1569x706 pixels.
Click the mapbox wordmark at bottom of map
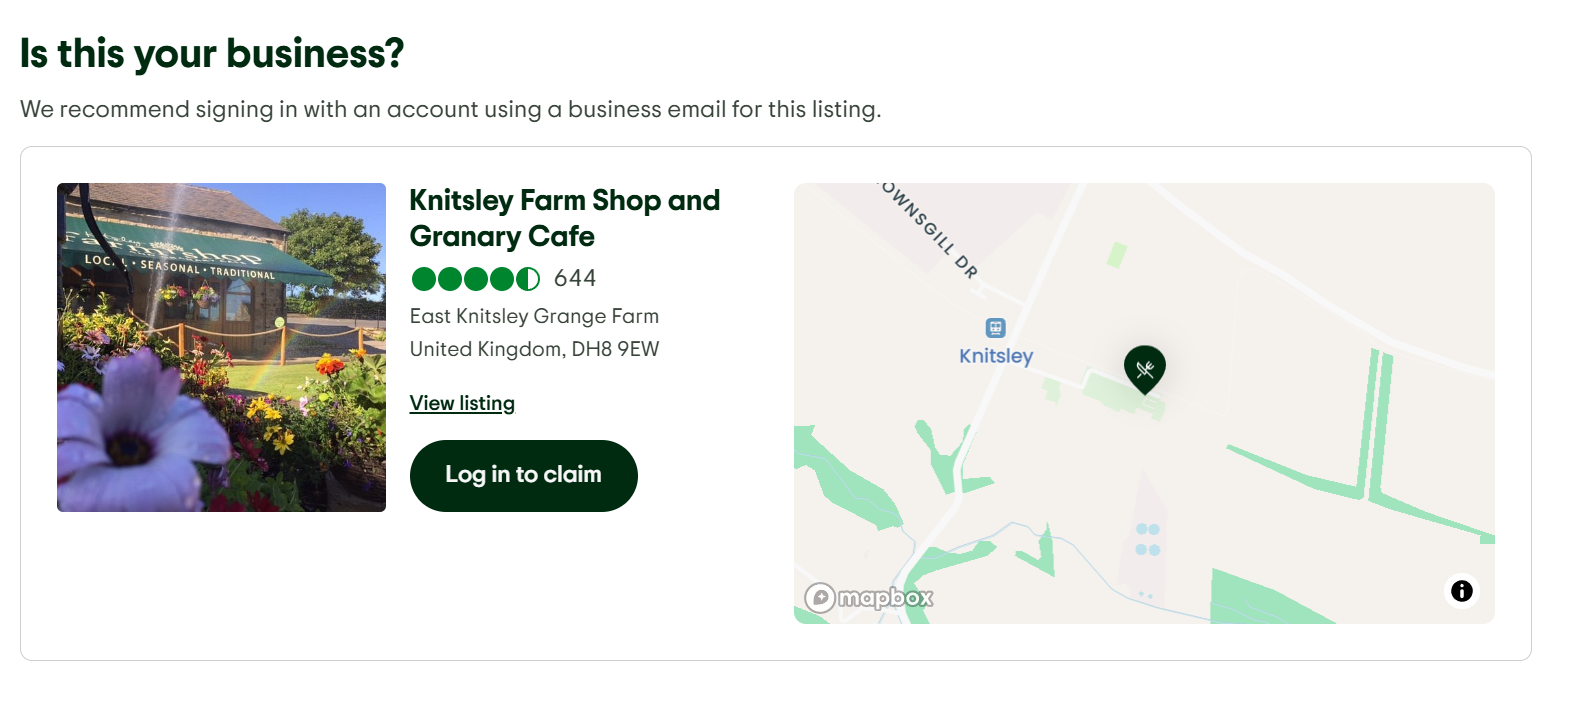(x=884, y=598)
